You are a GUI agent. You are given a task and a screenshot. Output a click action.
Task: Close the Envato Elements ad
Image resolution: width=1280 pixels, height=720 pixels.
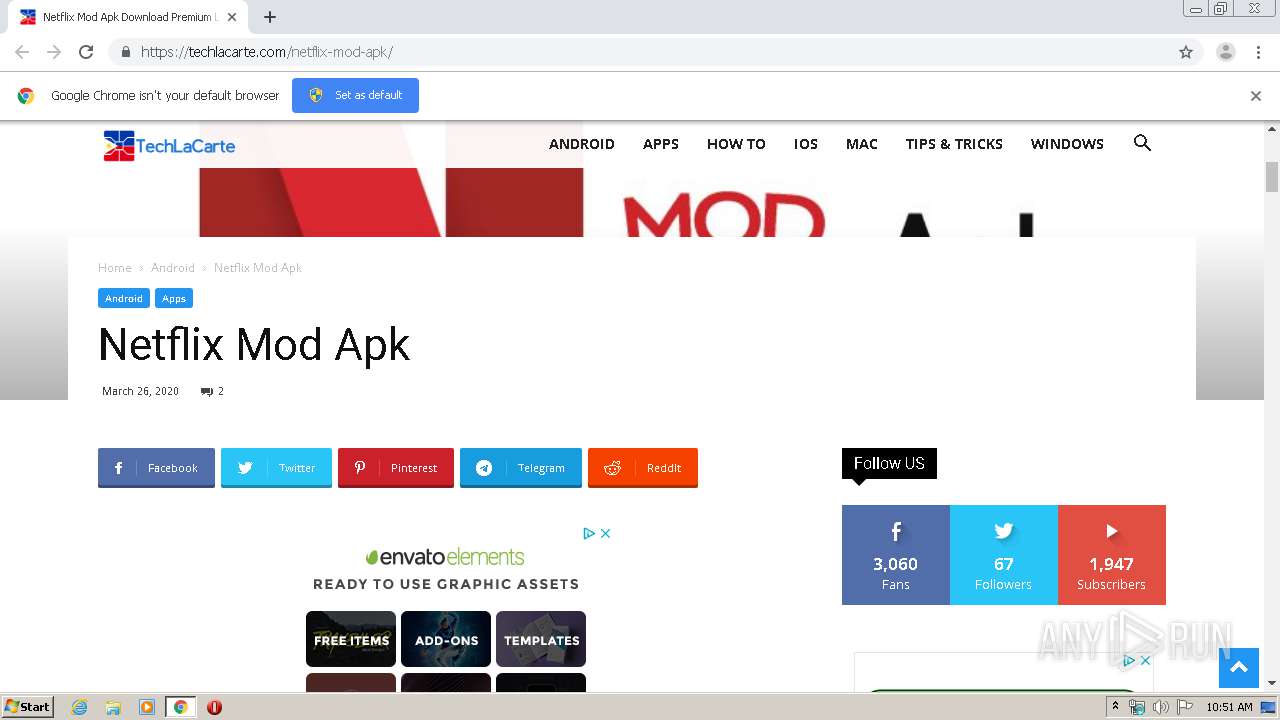pos(605,534)
